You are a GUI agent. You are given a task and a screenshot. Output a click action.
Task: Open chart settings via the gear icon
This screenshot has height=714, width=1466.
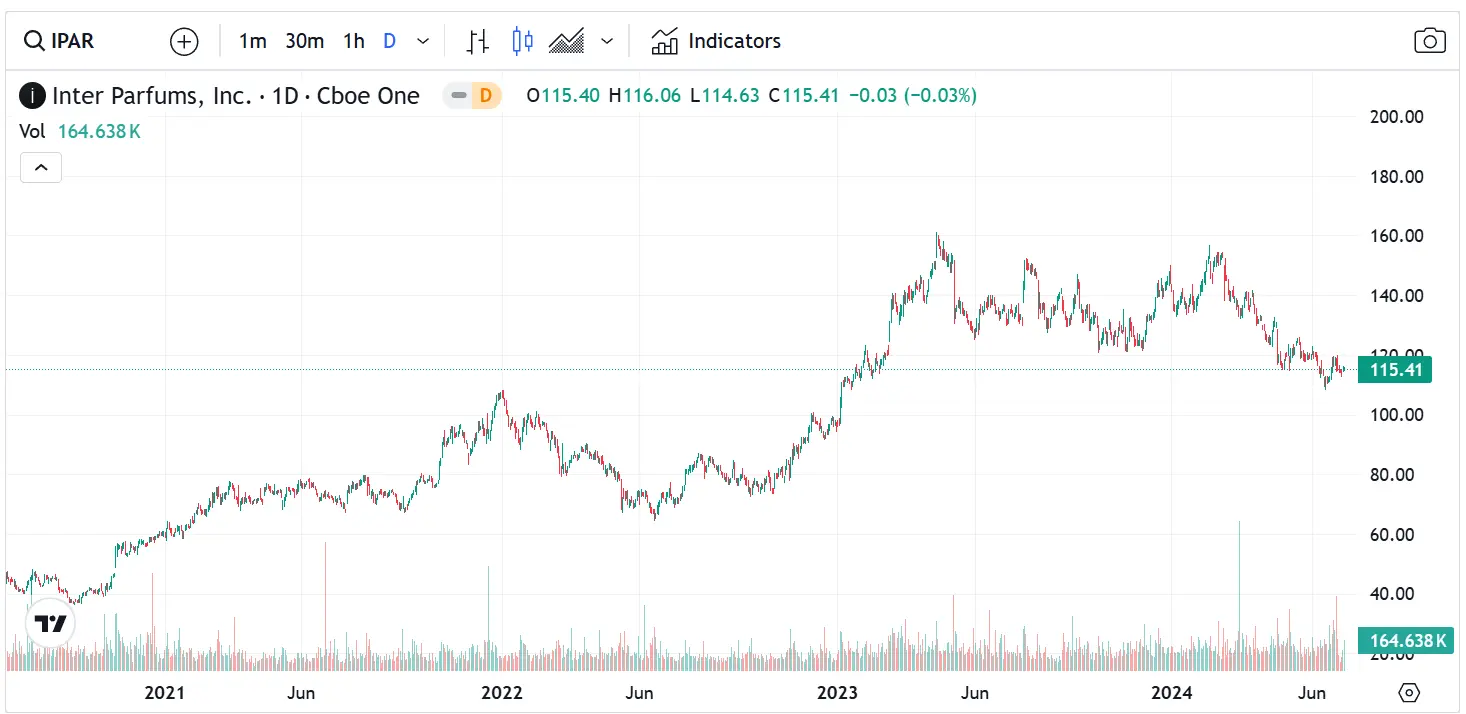[1409, 693]
